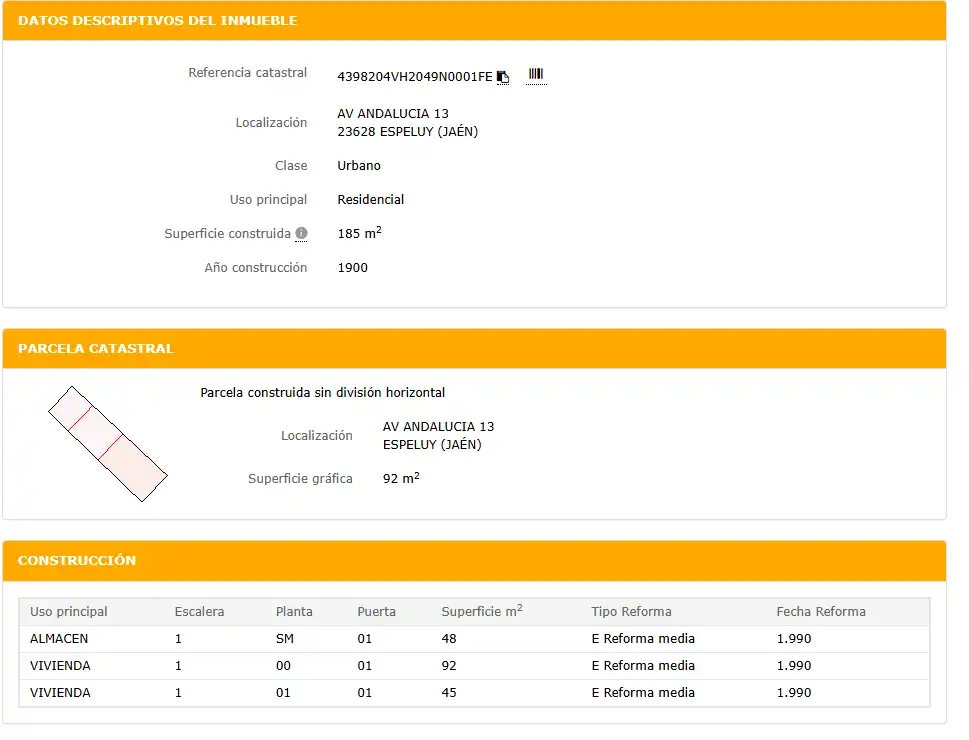Click the 'Tipo Reforma' column header
The height and width of the screenshot is (740, 969).
point(631,611)
